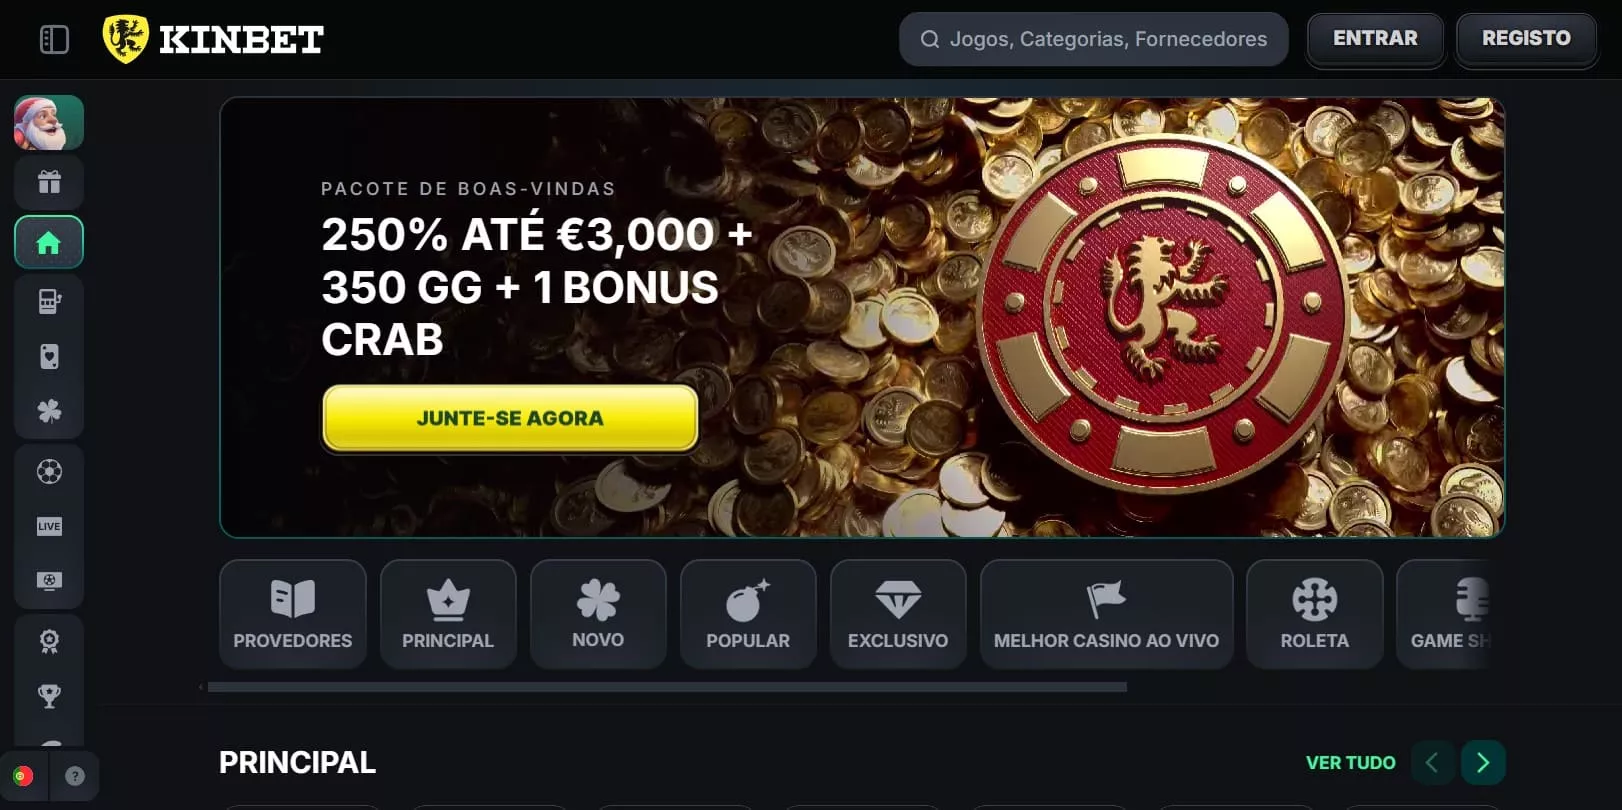The width and height of the screenshot is (1622, 810).
Task: Open the LIVE betting sidebar icon
Action: coord(49,526)
